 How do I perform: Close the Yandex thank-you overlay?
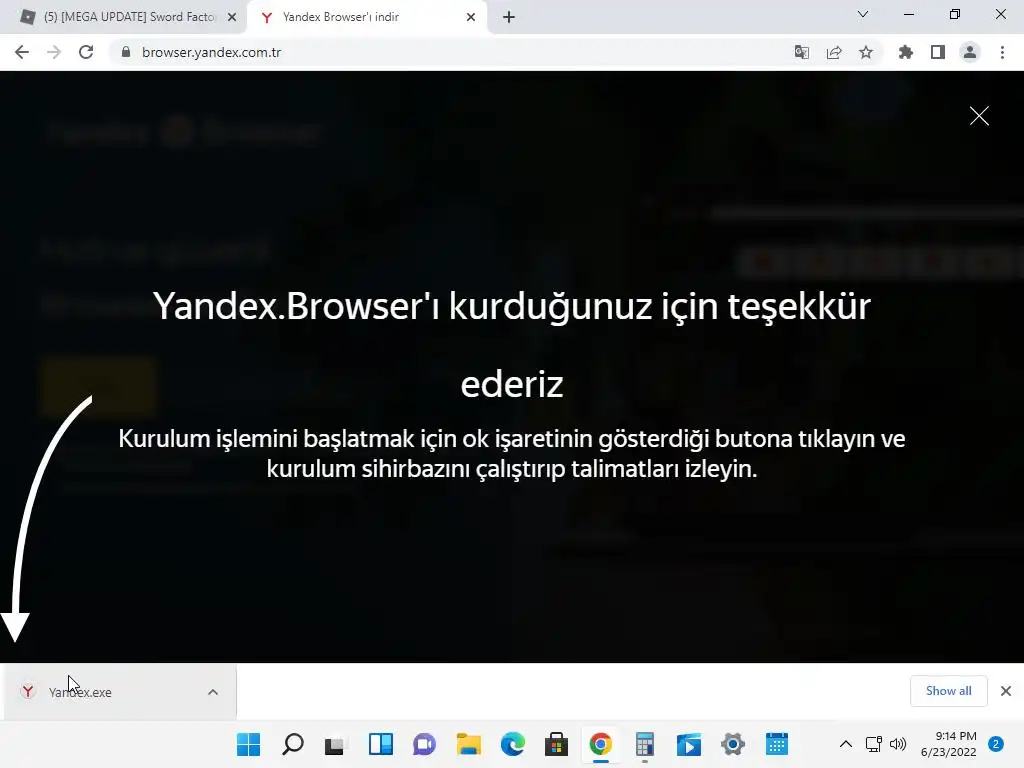click(979, 116)
